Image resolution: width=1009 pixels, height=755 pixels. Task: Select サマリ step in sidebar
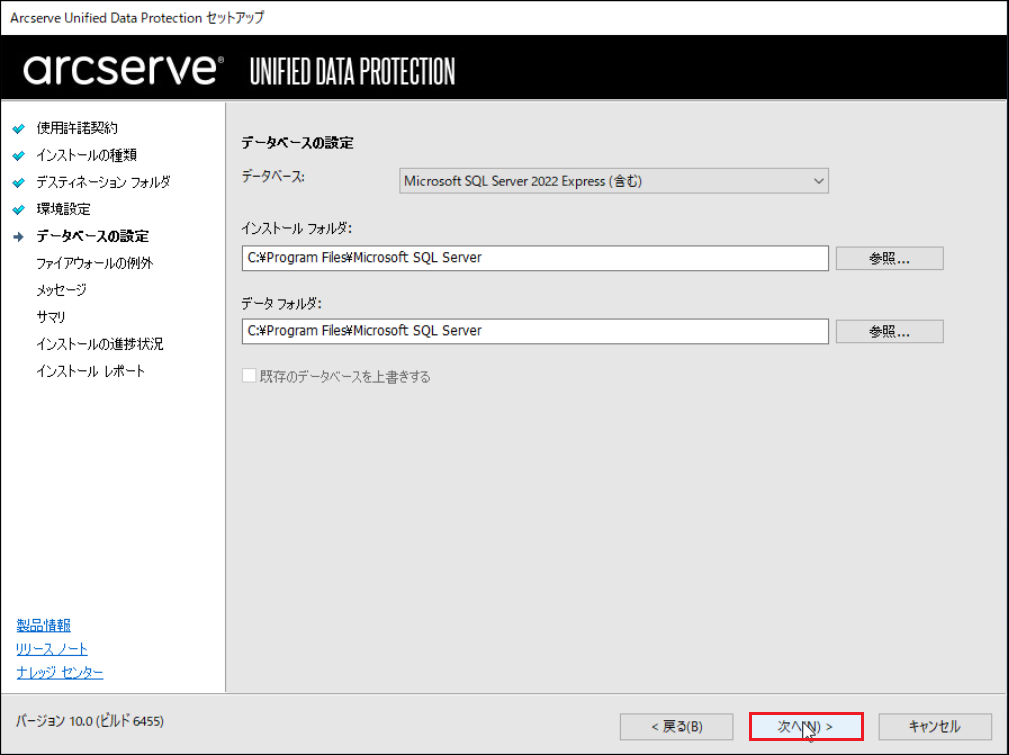[51, 317]
